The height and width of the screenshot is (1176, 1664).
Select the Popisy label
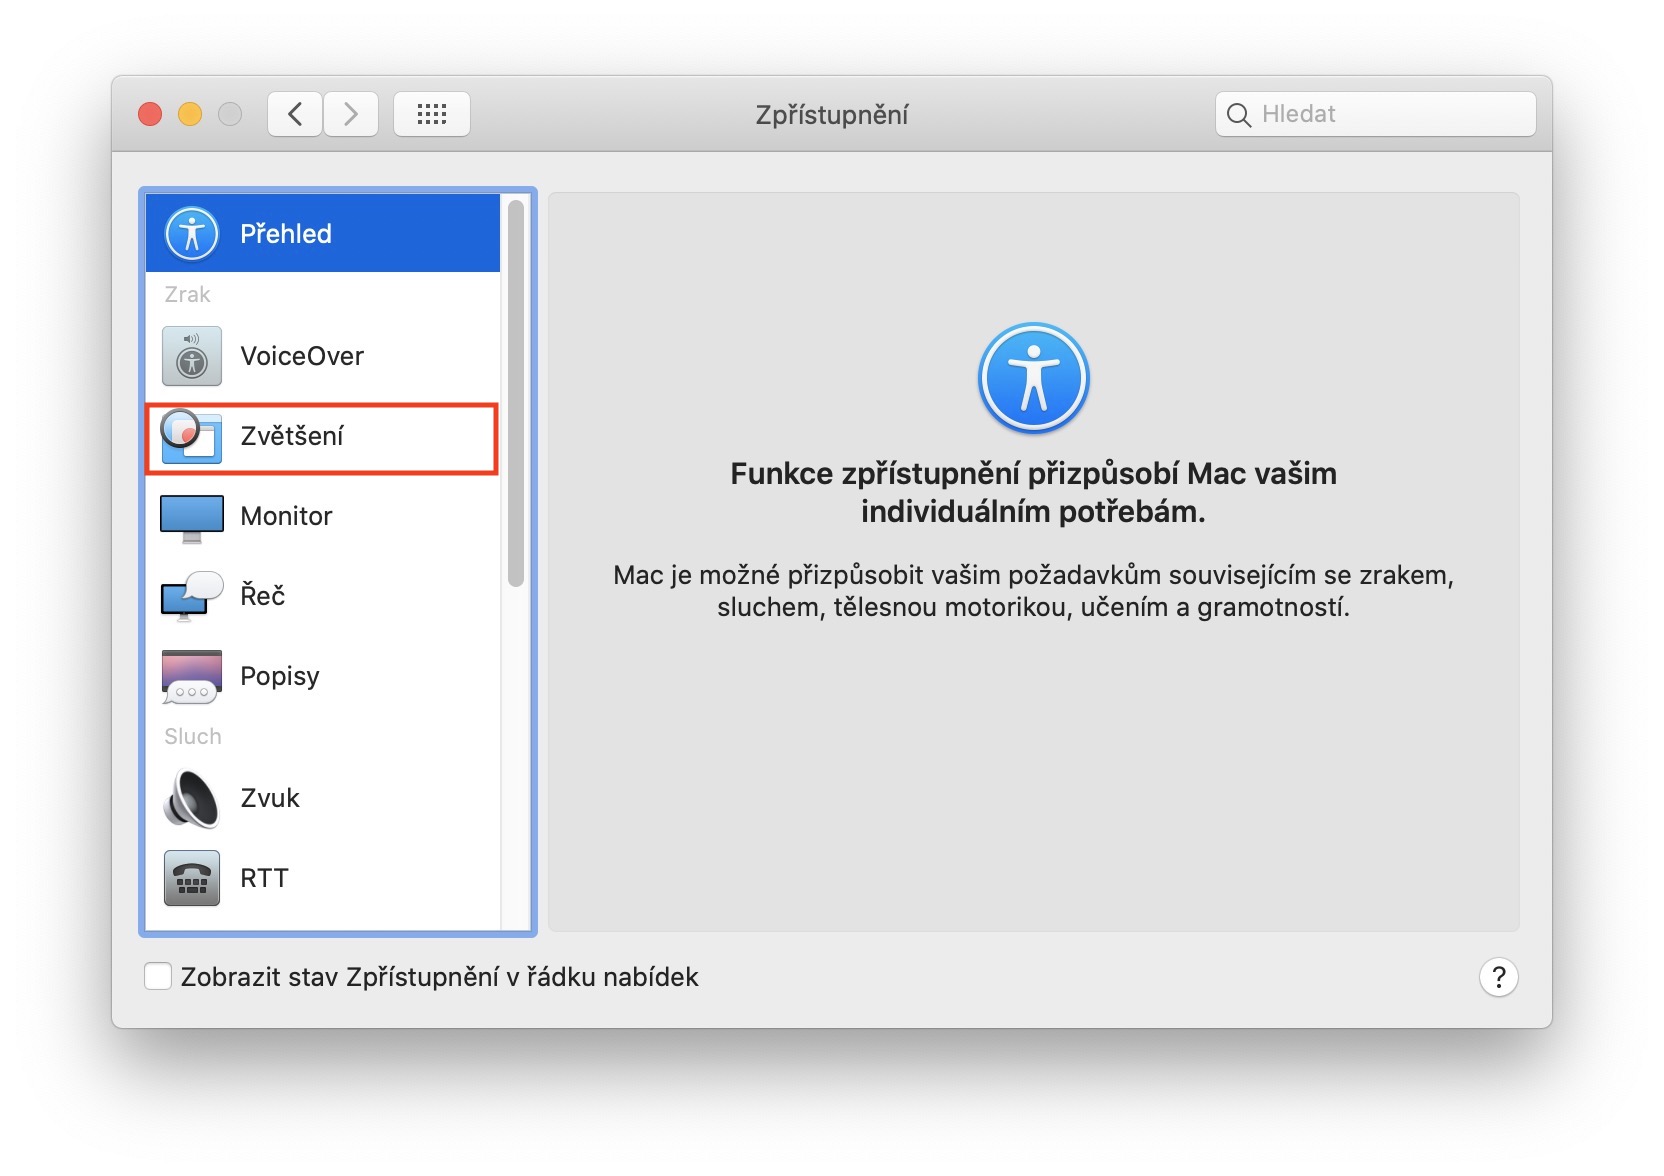280,677
